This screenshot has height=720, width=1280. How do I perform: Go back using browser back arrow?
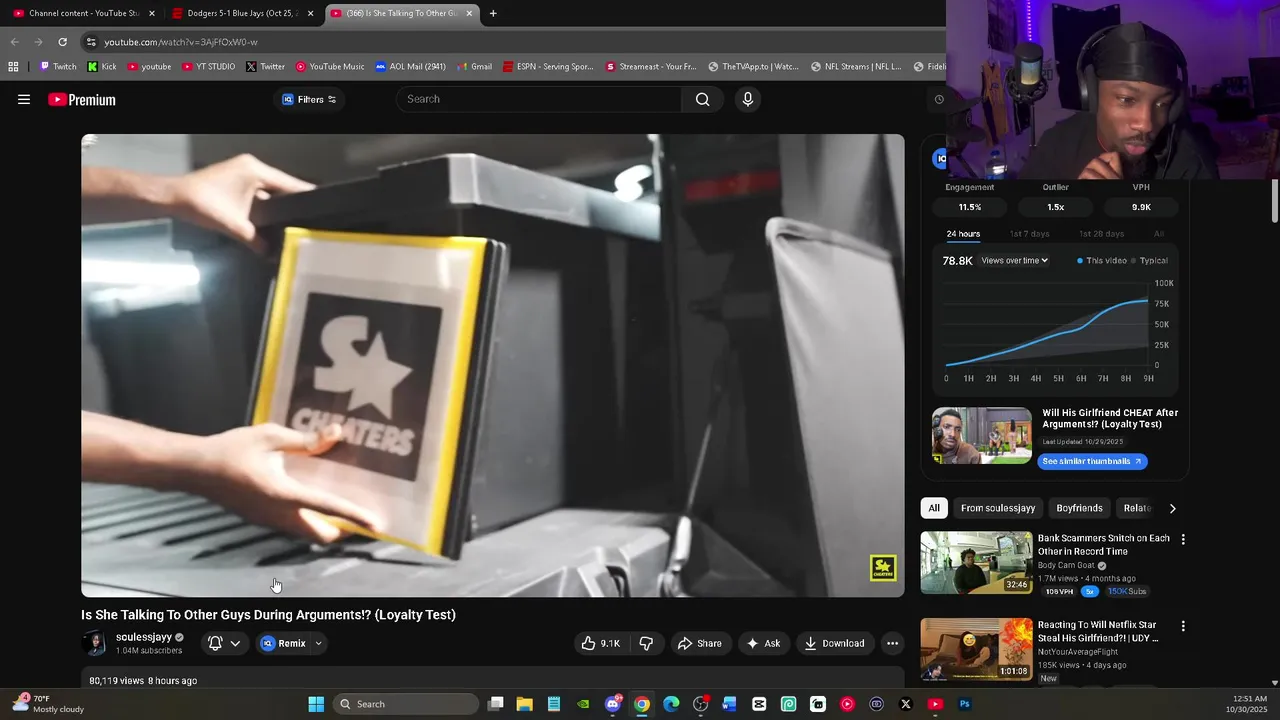pyautogui.click(x=14, y=42)
